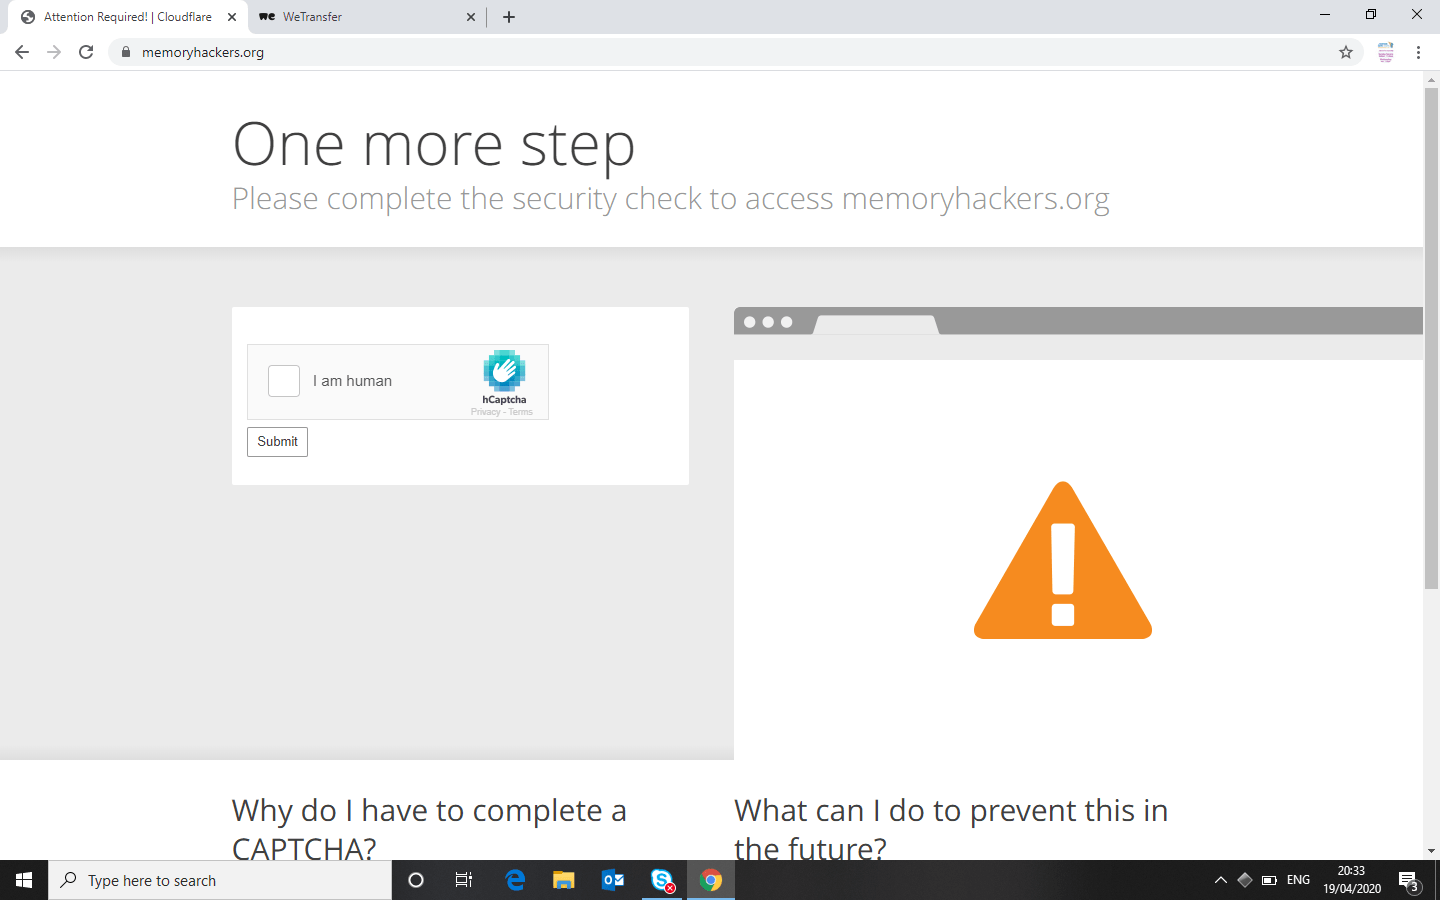The image size is (1440, 900).
Task: Open the Chrome three-dot menu
Action: click(x=1418, y=52)
